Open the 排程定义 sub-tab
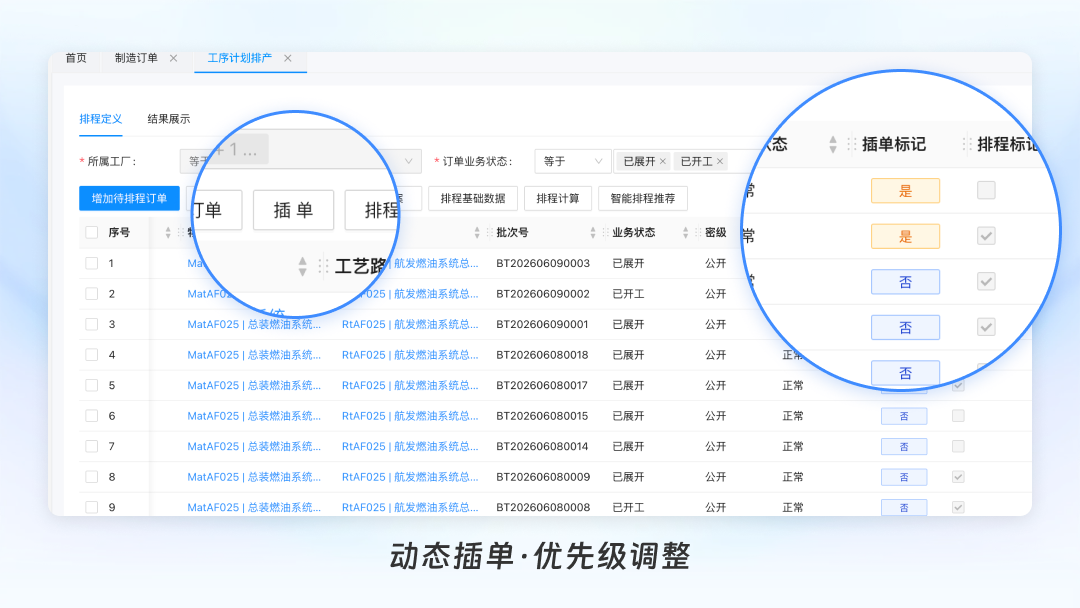 tap(101, 119)
